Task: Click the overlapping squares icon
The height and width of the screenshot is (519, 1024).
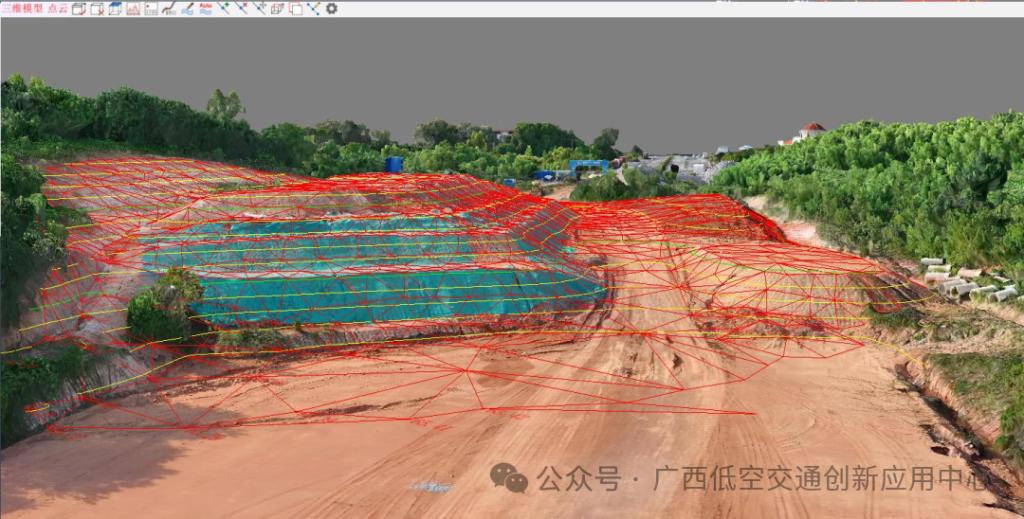Action: click(x=295, y=8)
